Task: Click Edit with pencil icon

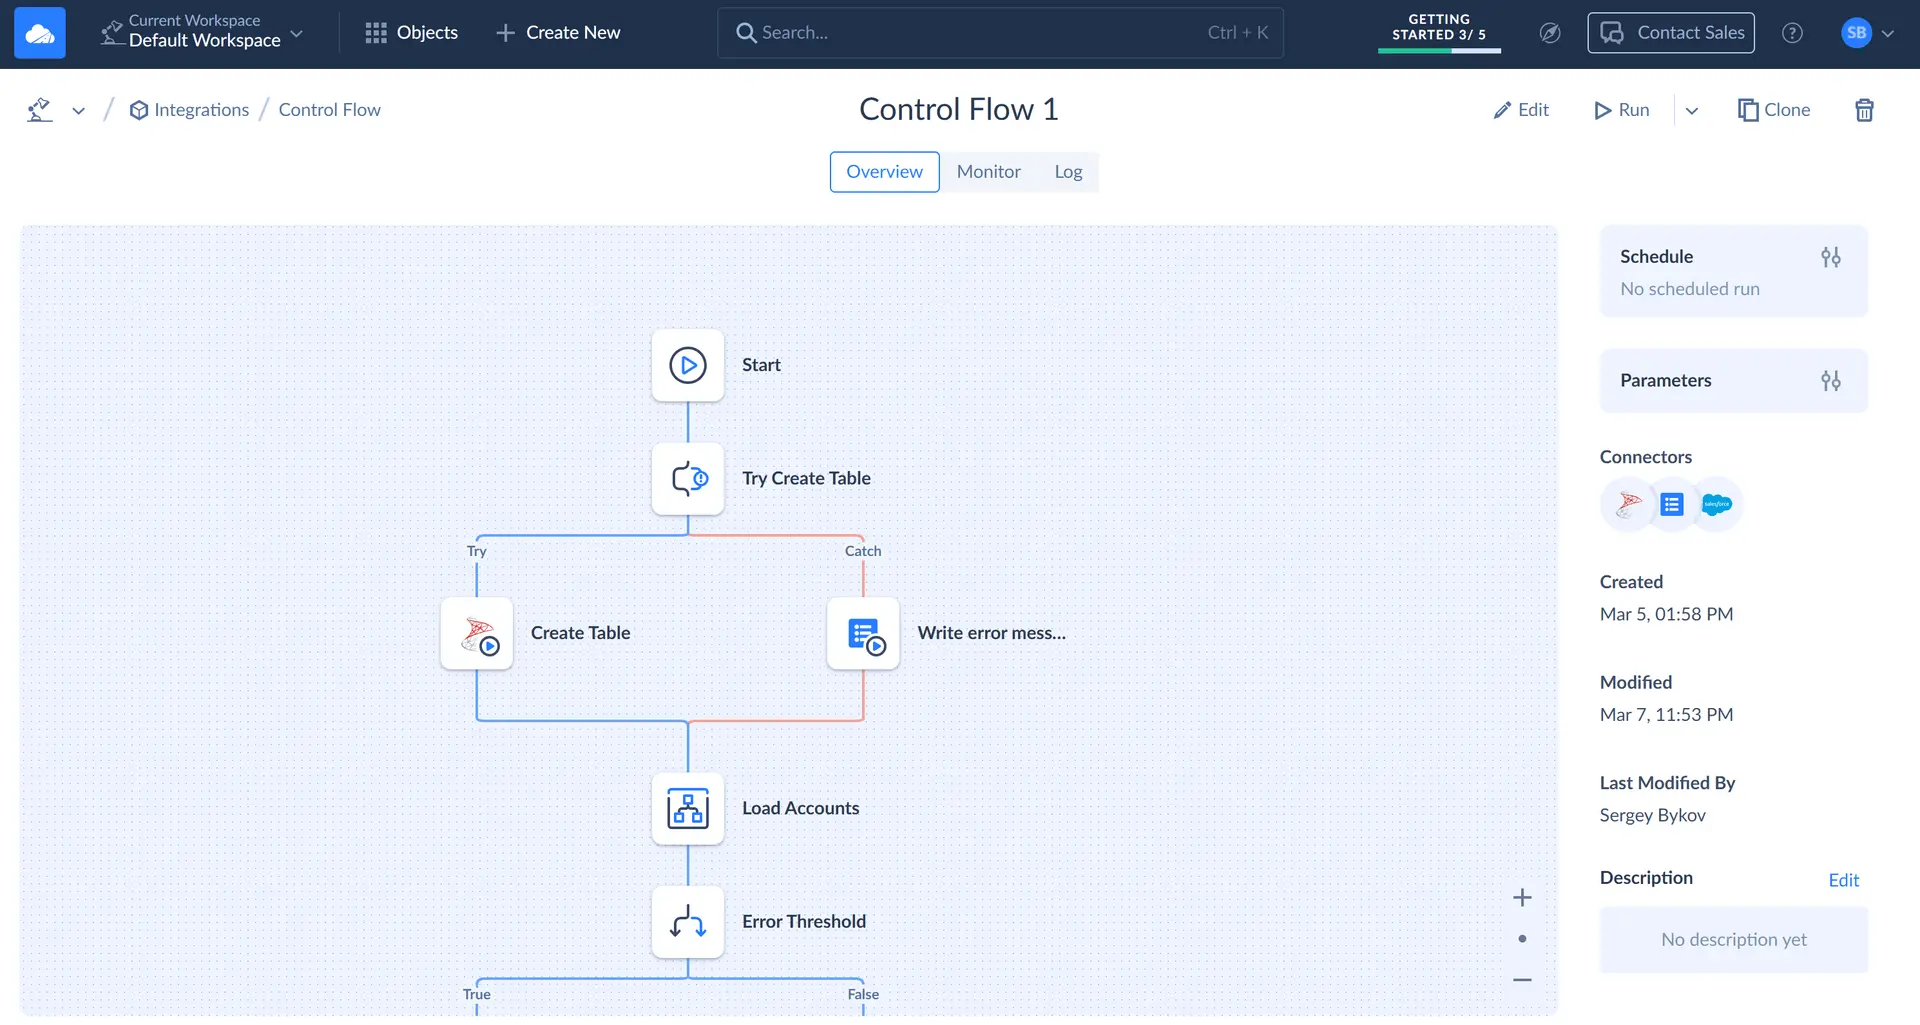Action: (x=1521, y=110)
